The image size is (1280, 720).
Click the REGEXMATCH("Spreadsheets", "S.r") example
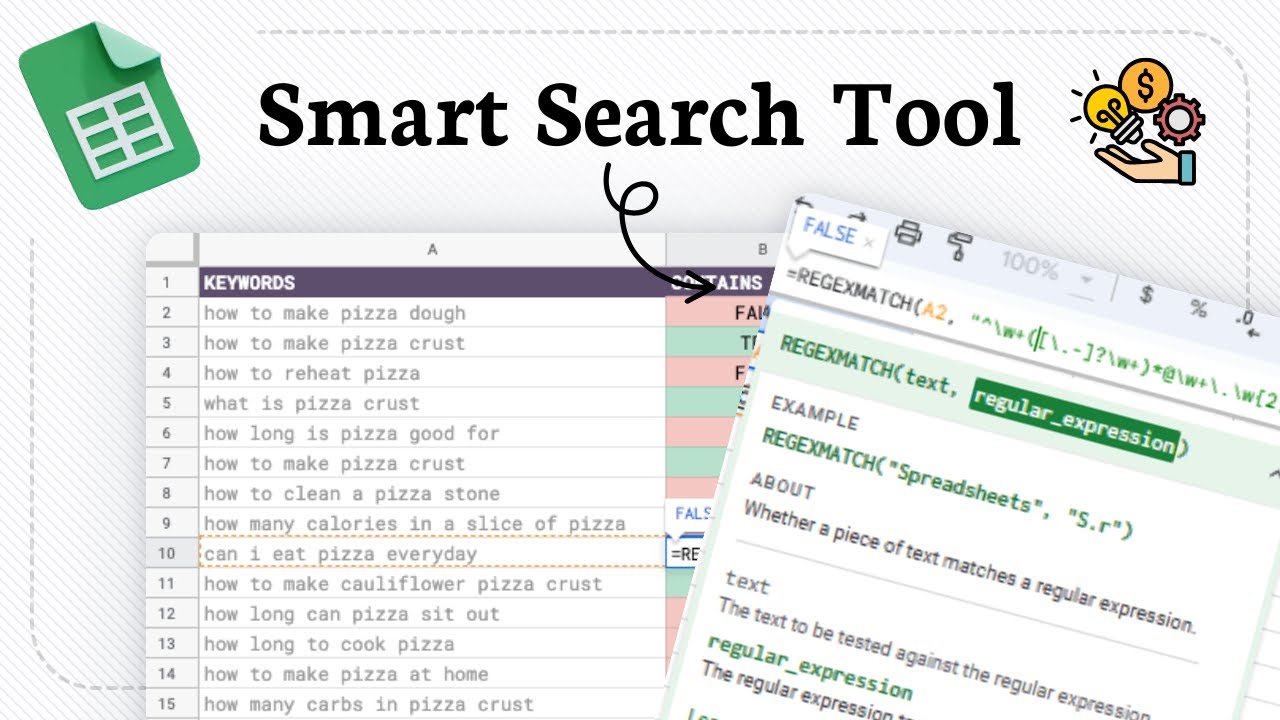coord(946,483)
